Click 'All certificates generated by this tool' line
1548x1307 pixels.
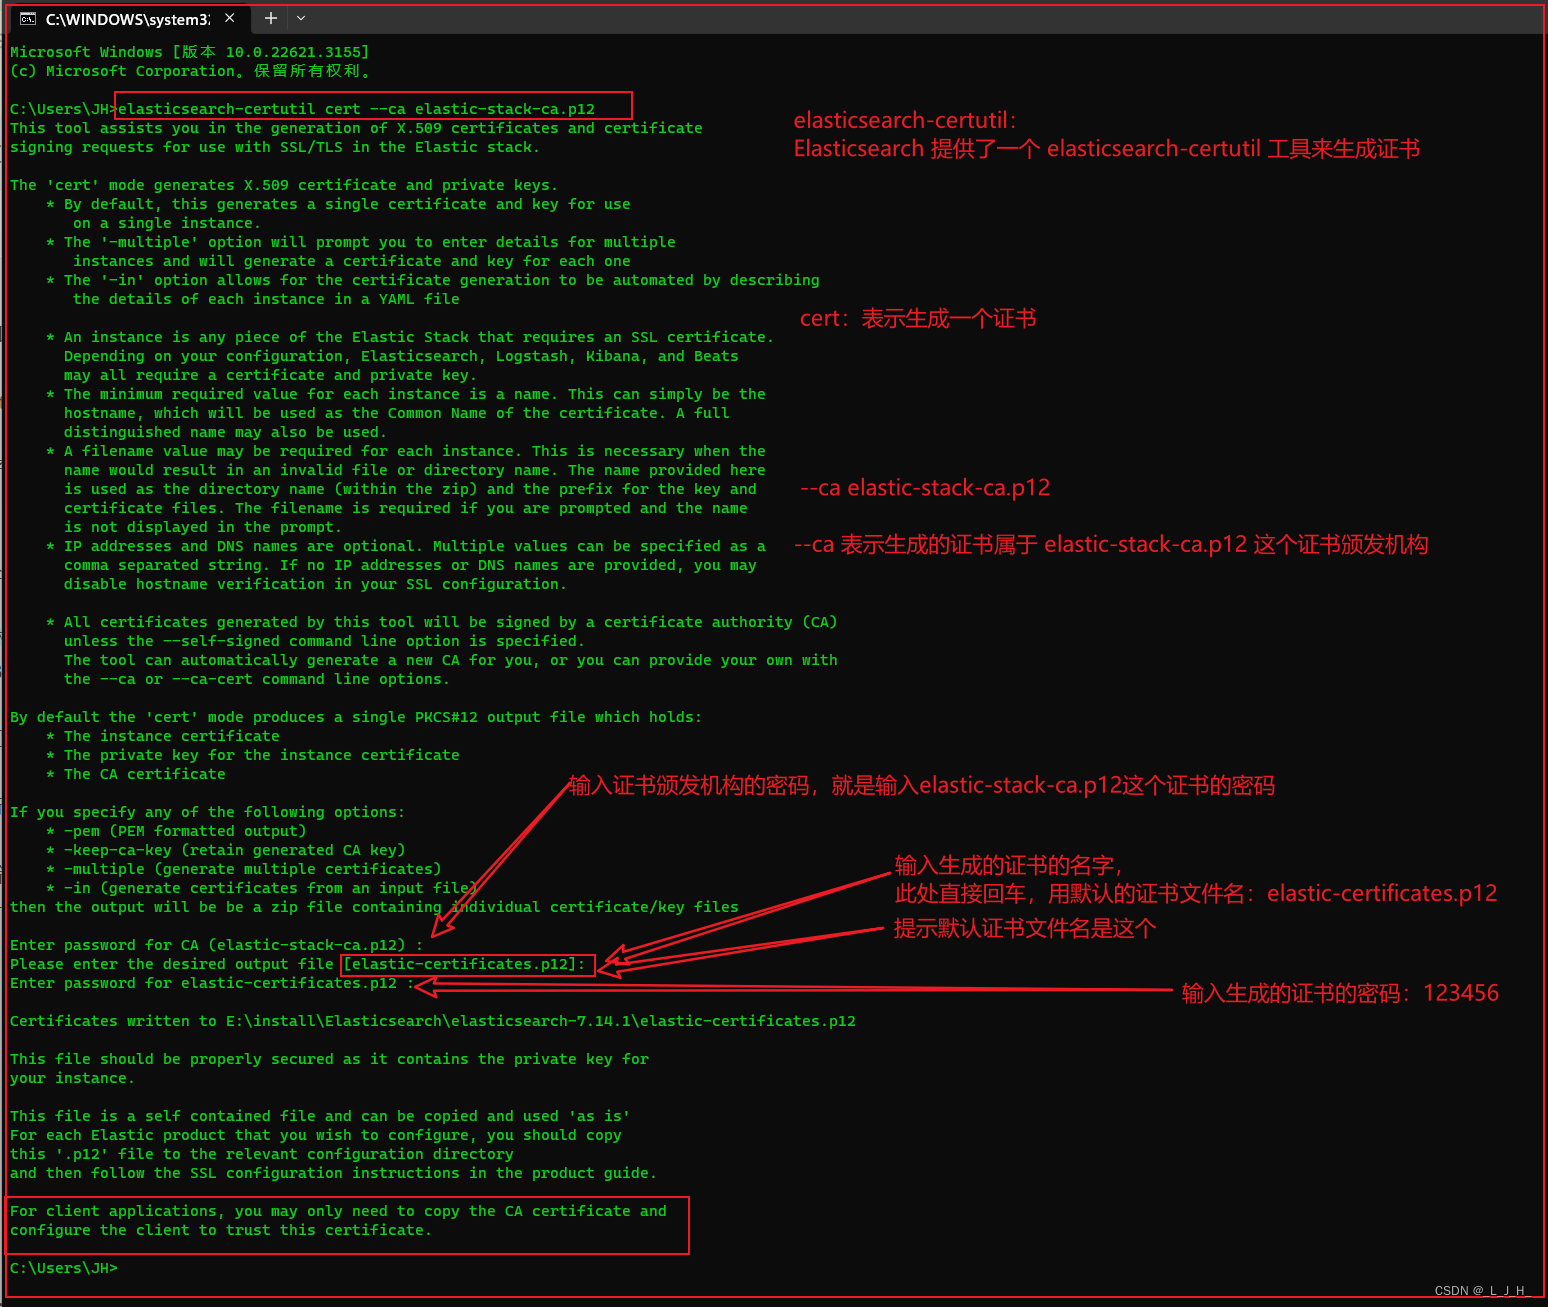tap(442, 622)
